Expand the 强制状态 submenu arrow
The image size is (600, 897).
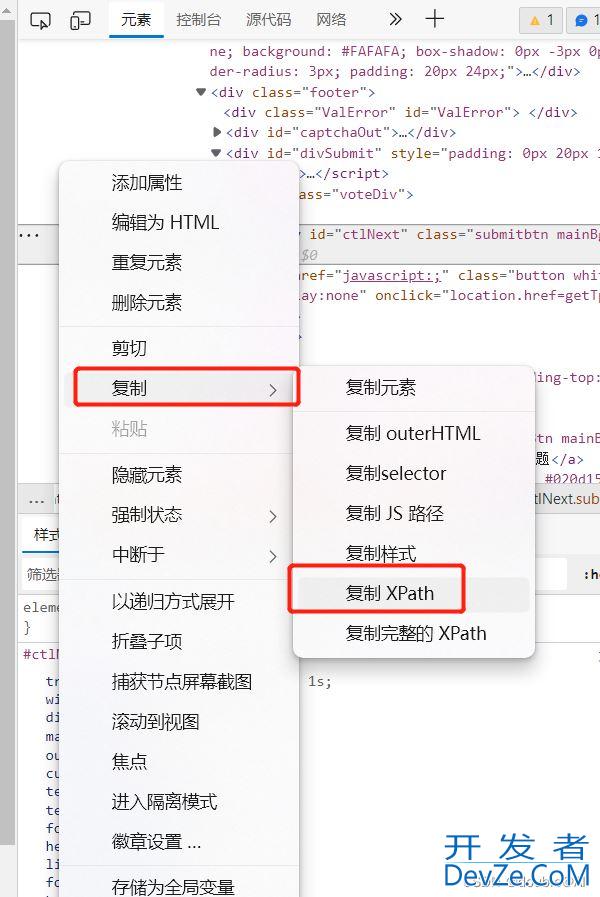click(273, 517)
